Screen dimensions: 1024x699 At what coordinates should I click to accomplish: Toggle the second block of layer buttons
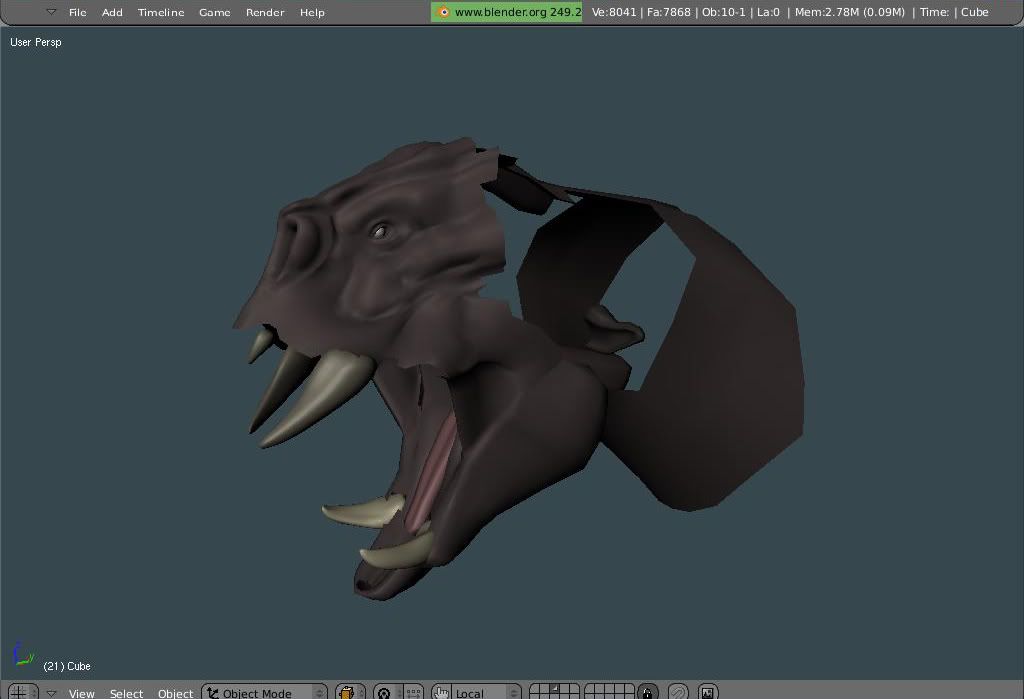coord(609,692)
